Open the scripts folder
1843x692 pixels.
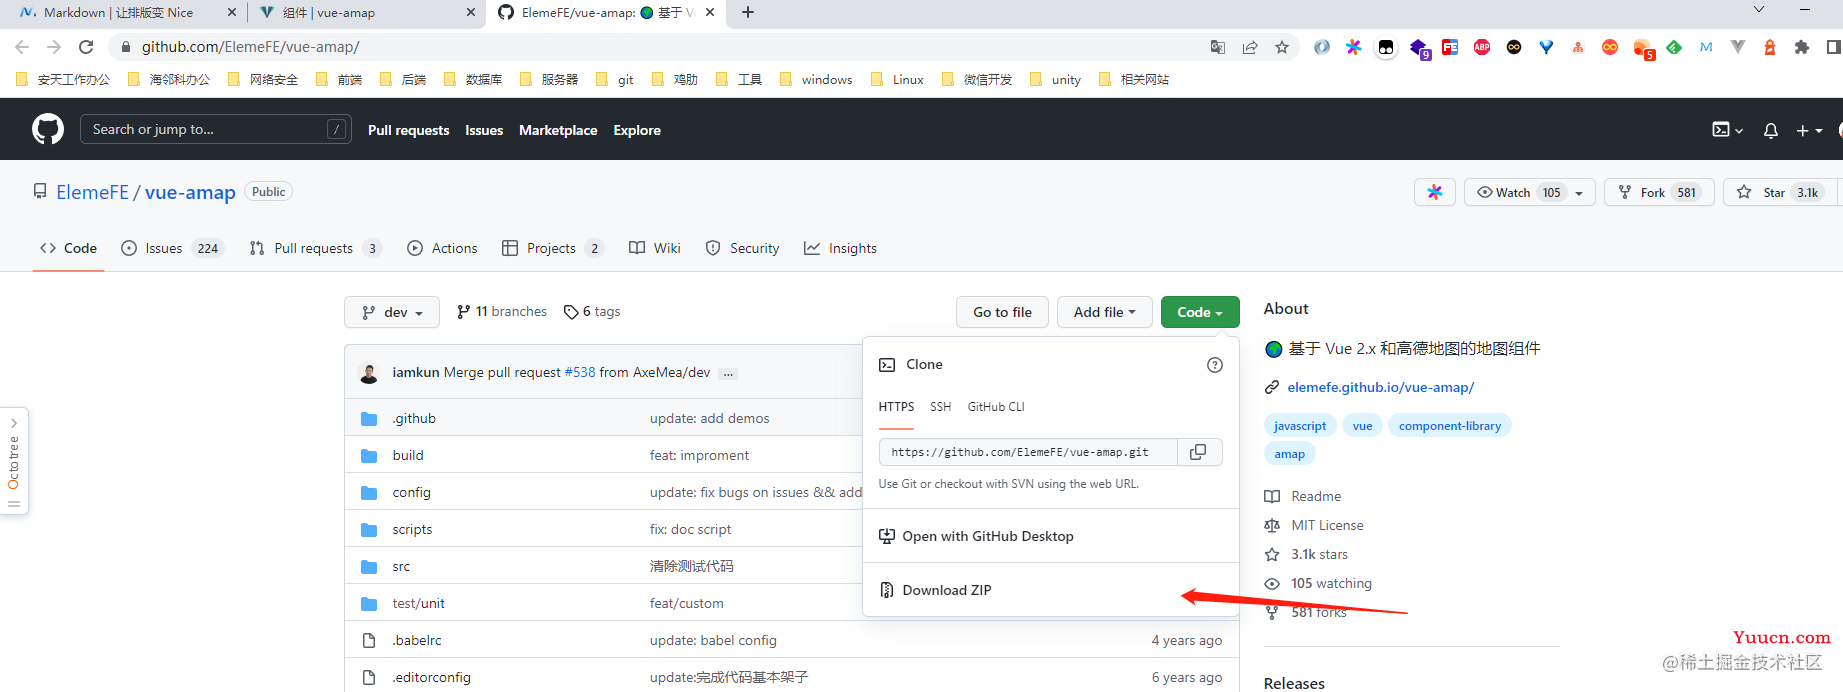[x=412, y=529]
